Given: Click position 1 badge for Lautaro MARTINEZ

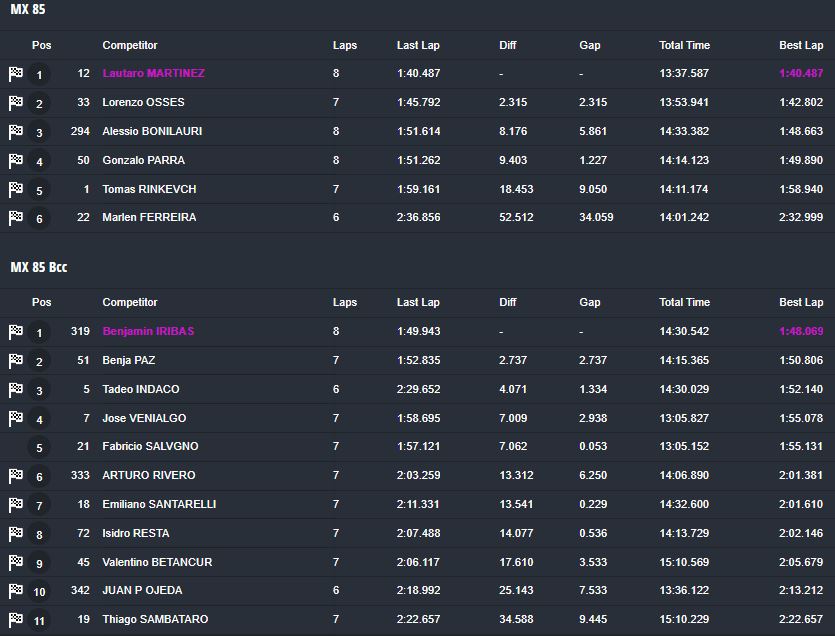Looking at the screenshot, I should point(40,74).
